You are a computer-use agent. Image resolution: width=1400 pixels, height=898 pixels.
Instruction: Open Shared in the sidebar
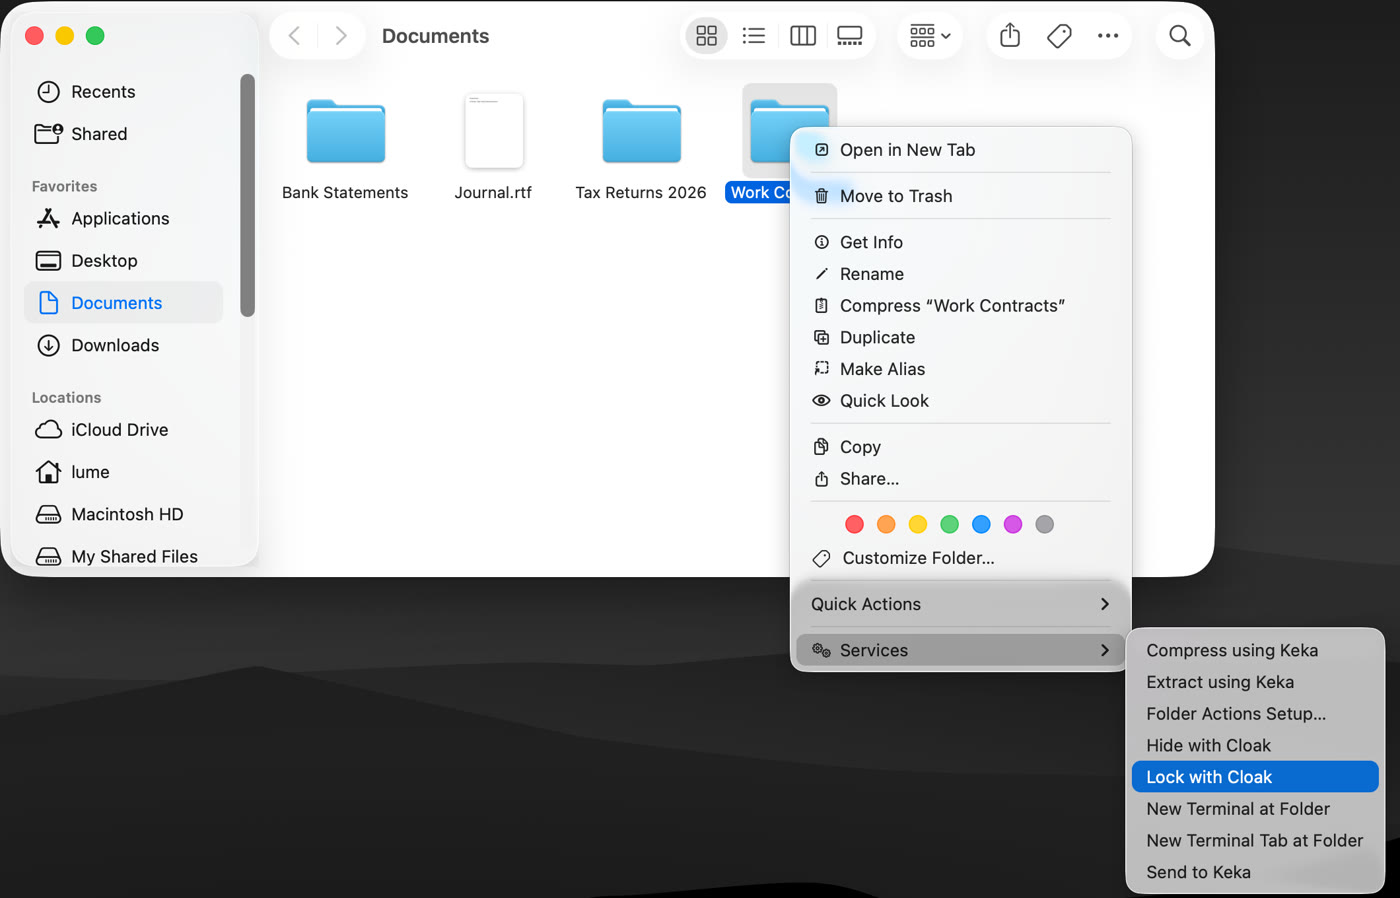tap(123, 134)
